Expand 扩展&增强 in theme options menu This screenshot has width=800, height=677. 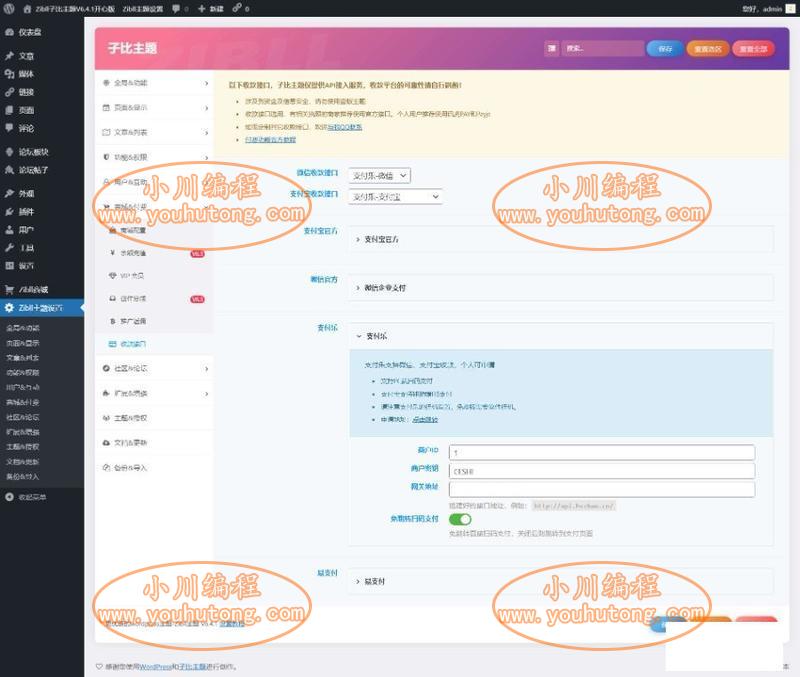point(154,393)
